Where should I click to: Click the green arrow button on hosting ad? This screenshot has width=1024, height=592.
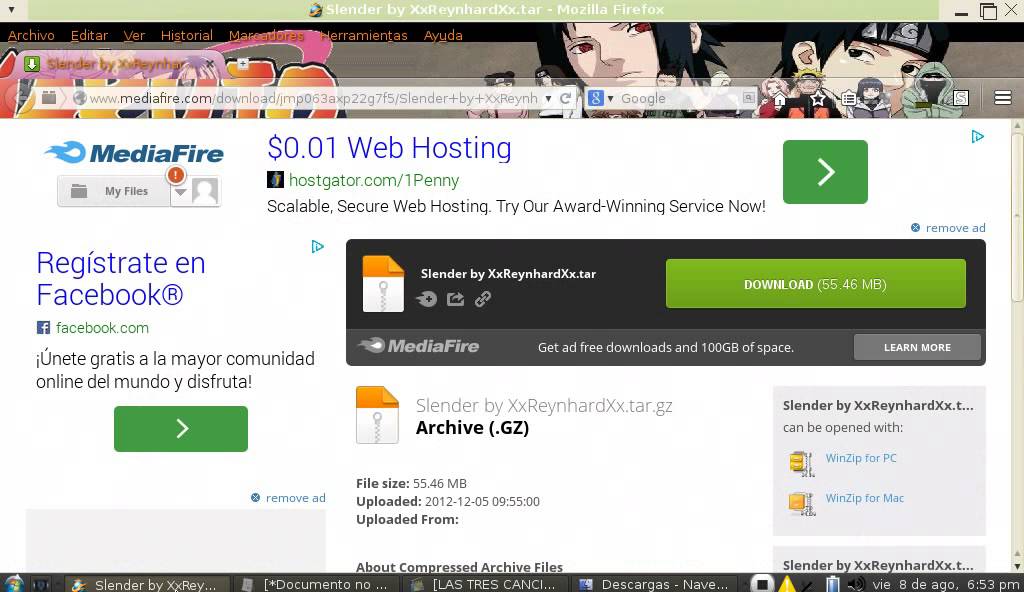(x=825, y=172)
